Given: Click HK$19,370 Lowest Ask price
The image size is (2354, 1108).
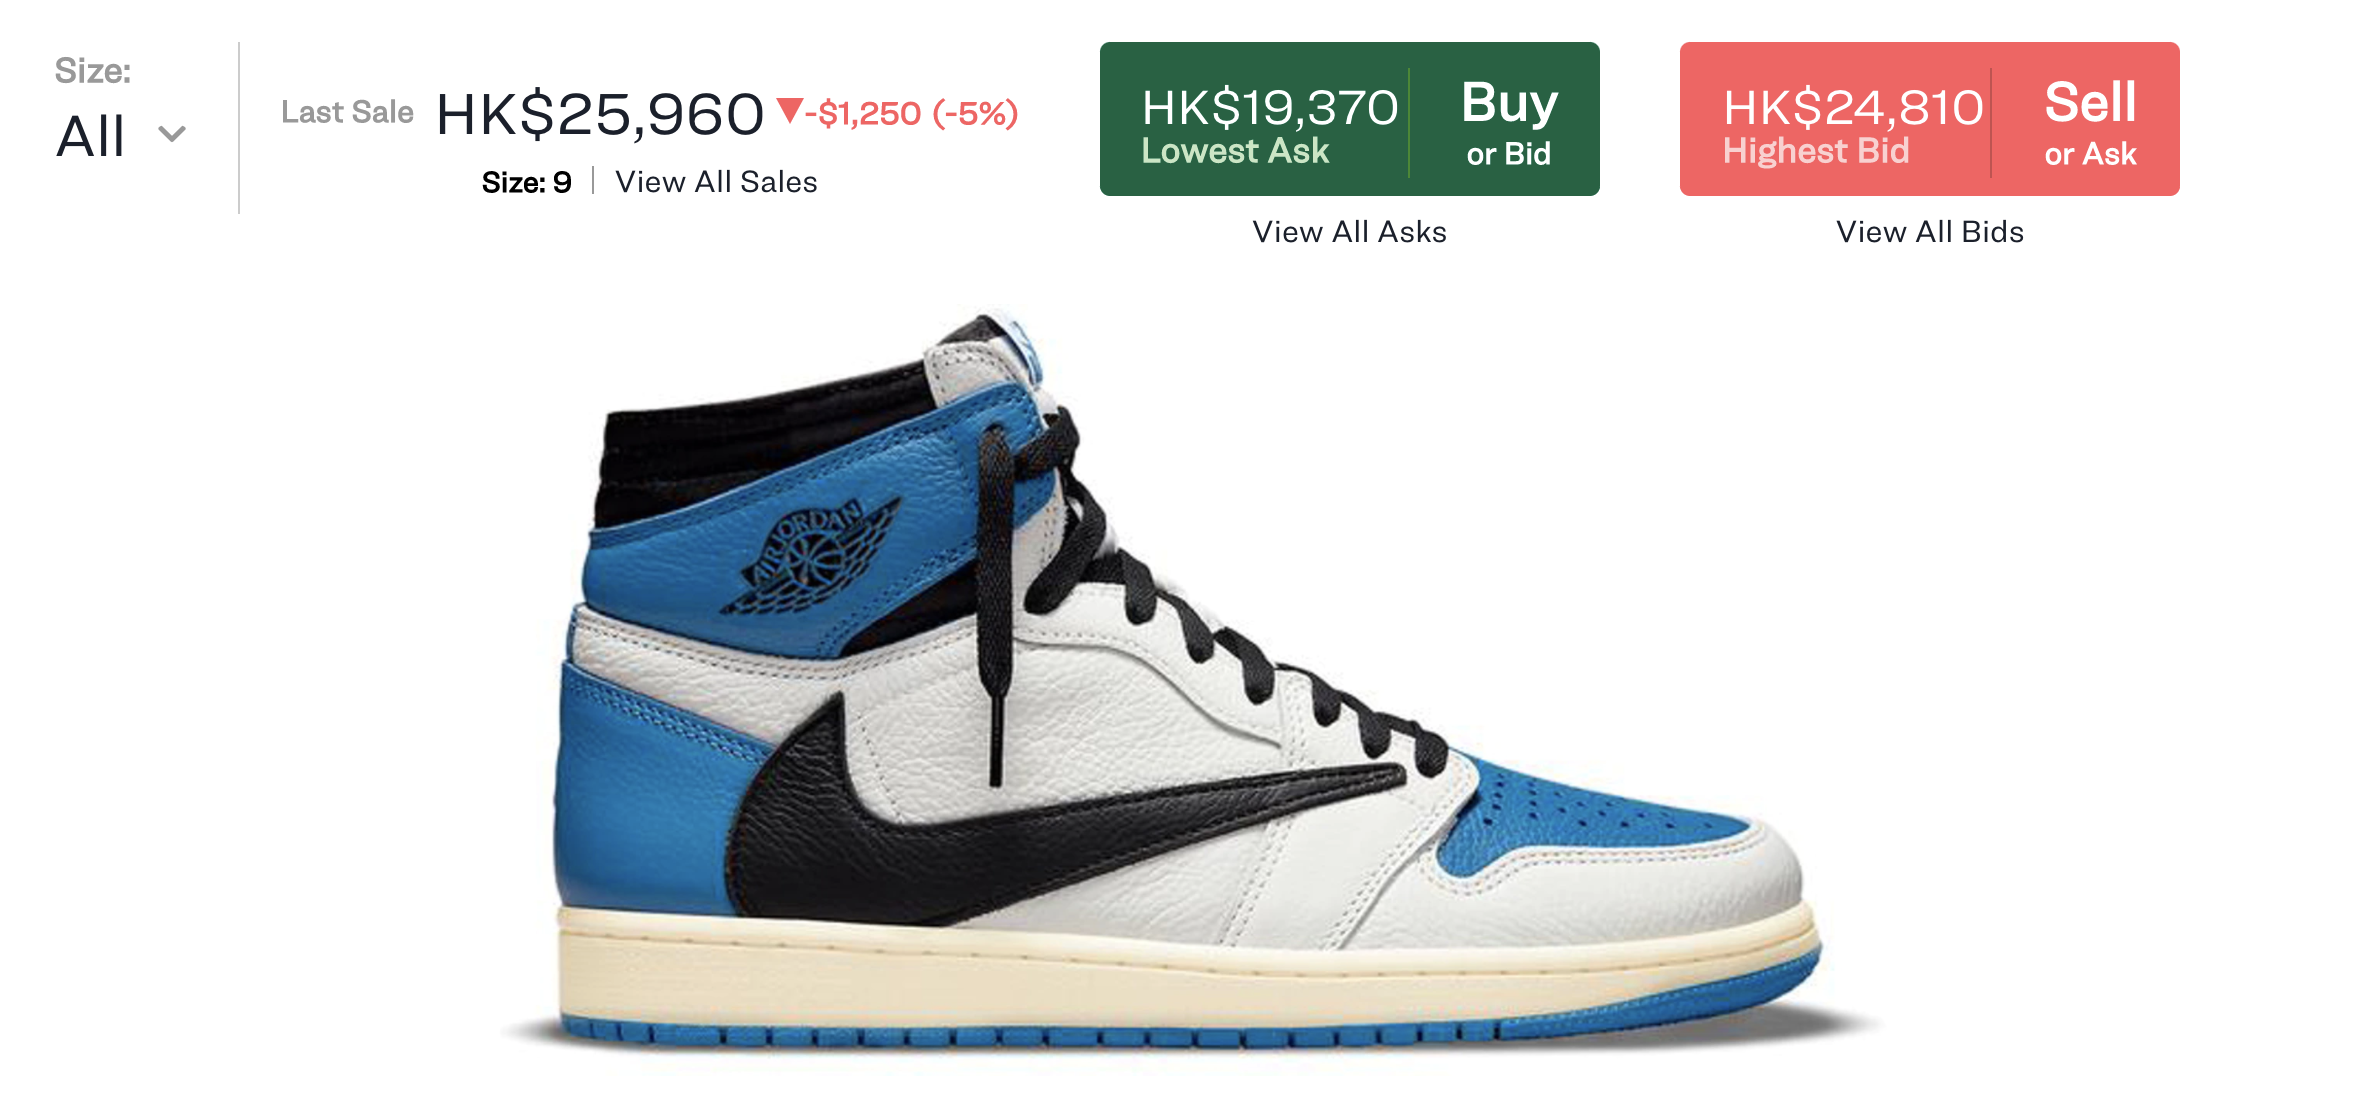Looking at the screenshot, I should pyautogui.click(x=1270, y=107).
